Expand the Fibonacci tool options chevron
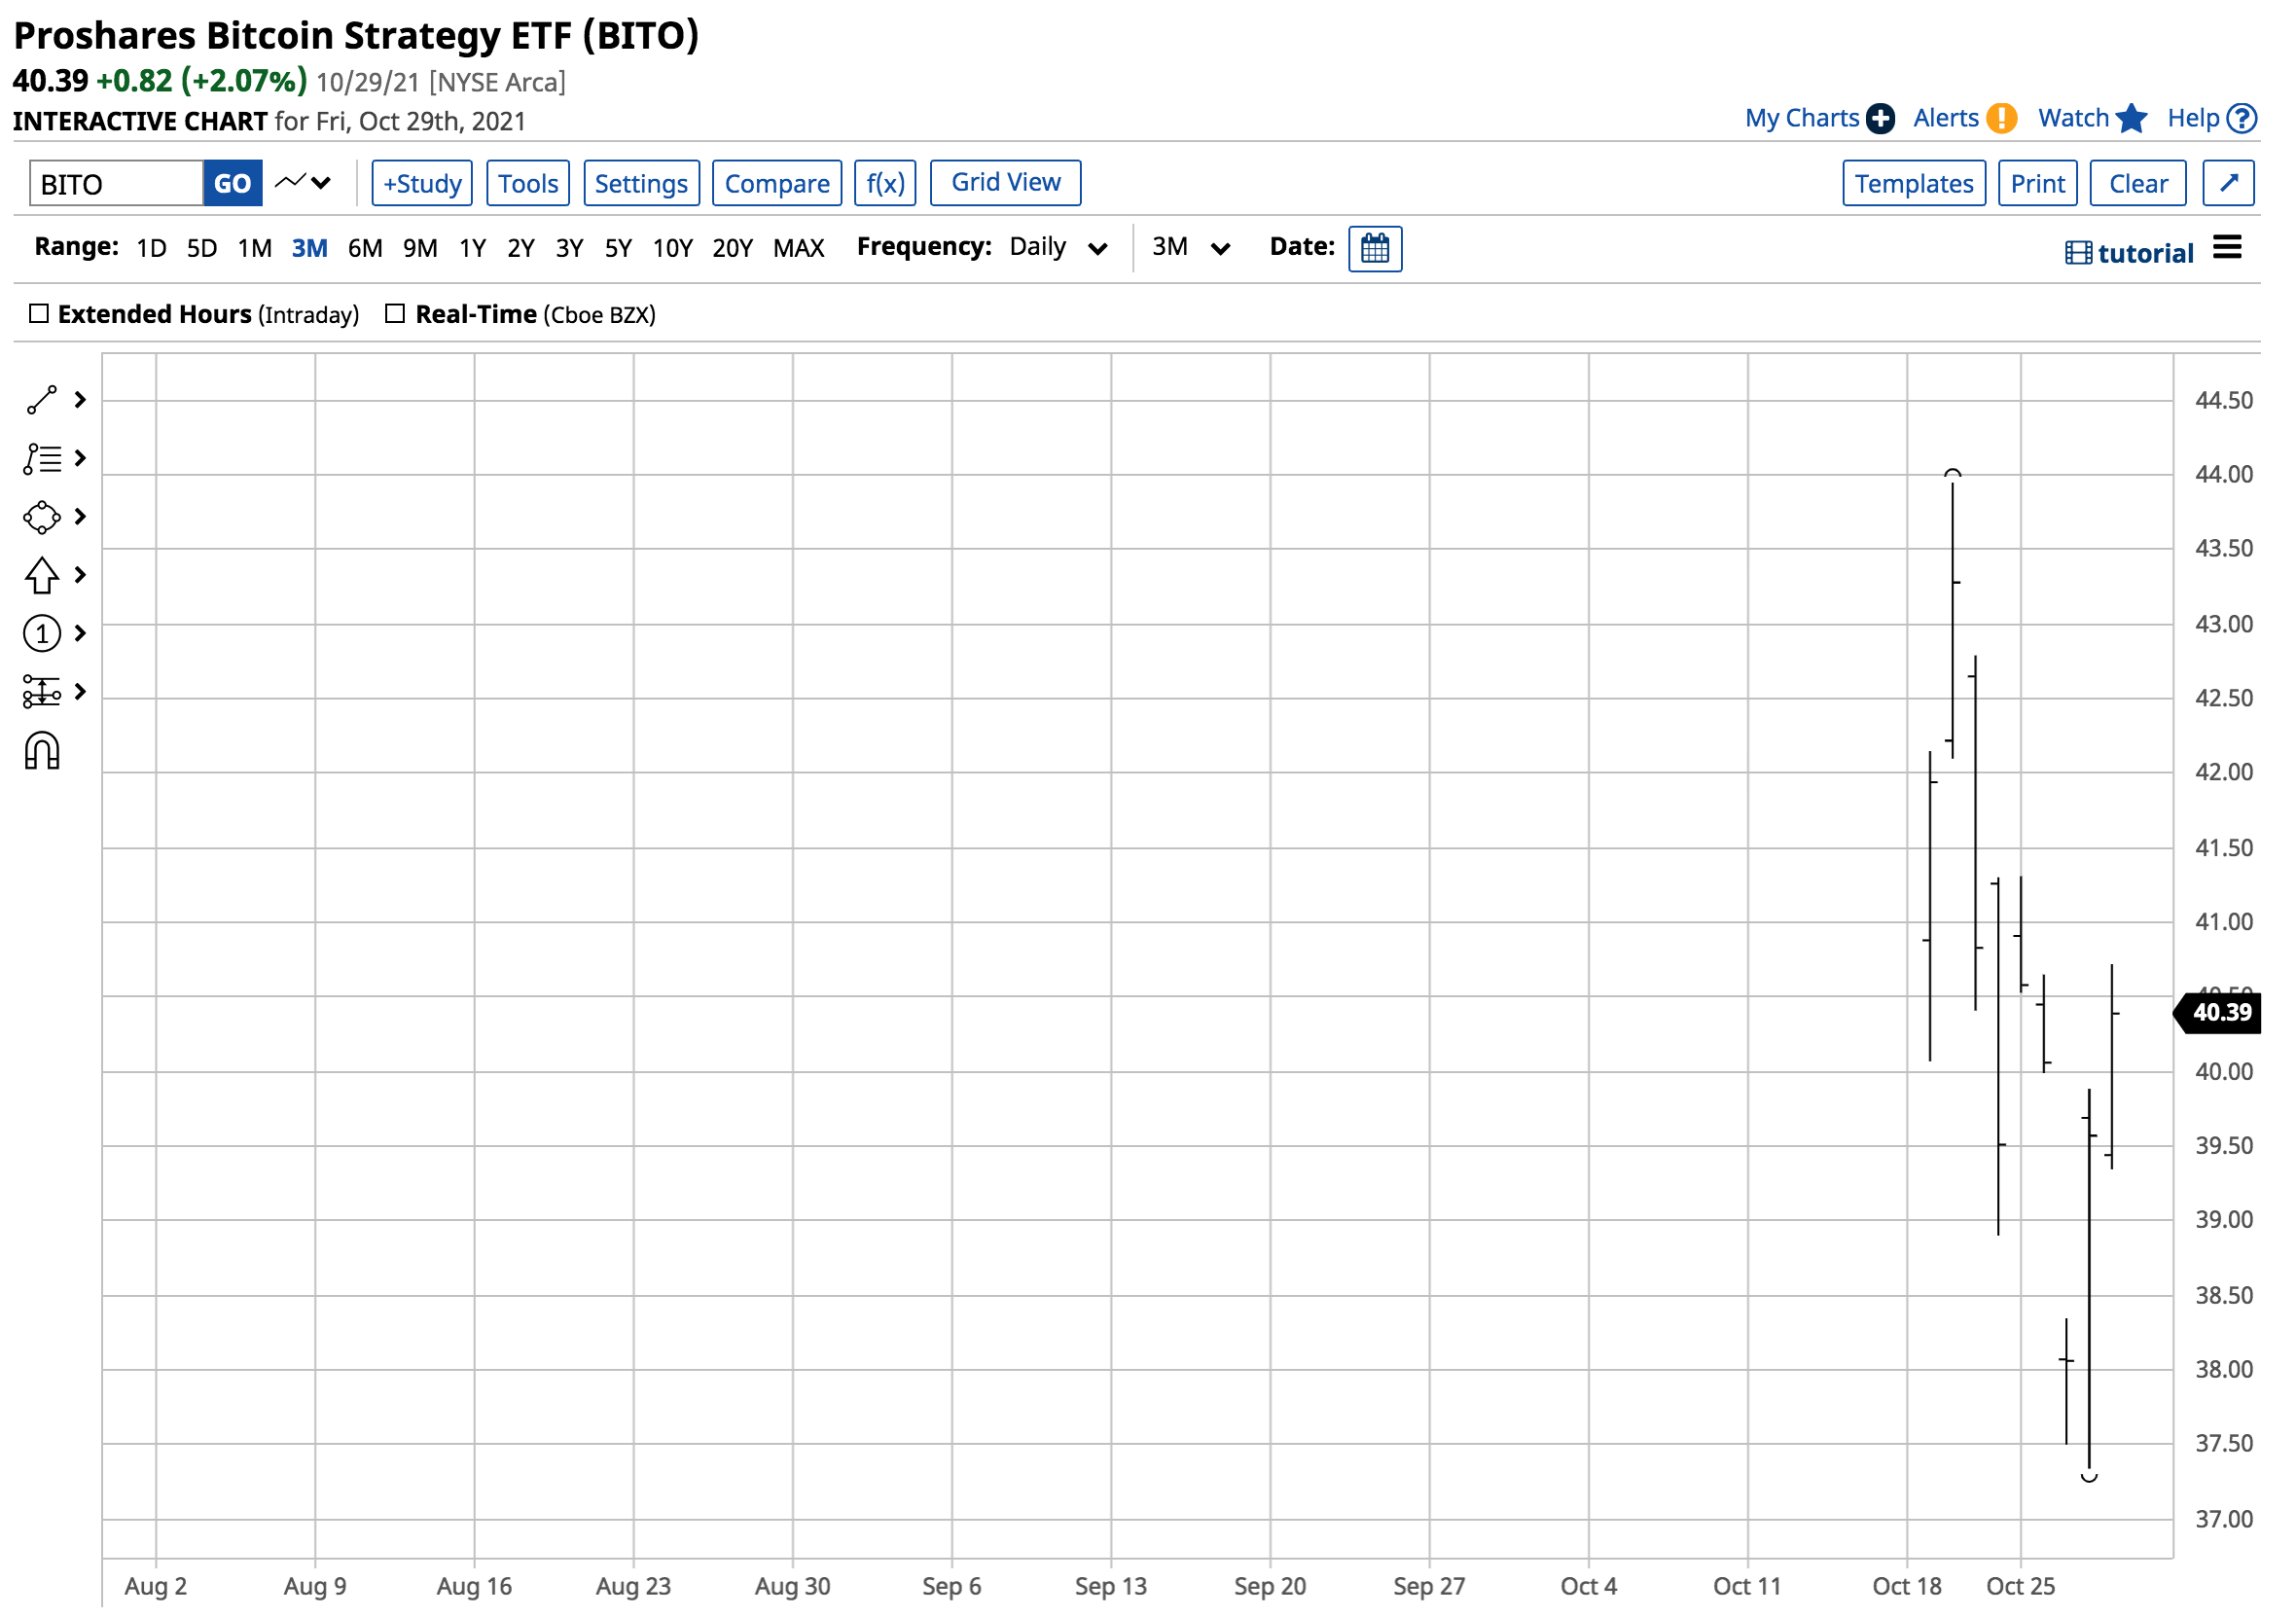 [x=81, y=459]
